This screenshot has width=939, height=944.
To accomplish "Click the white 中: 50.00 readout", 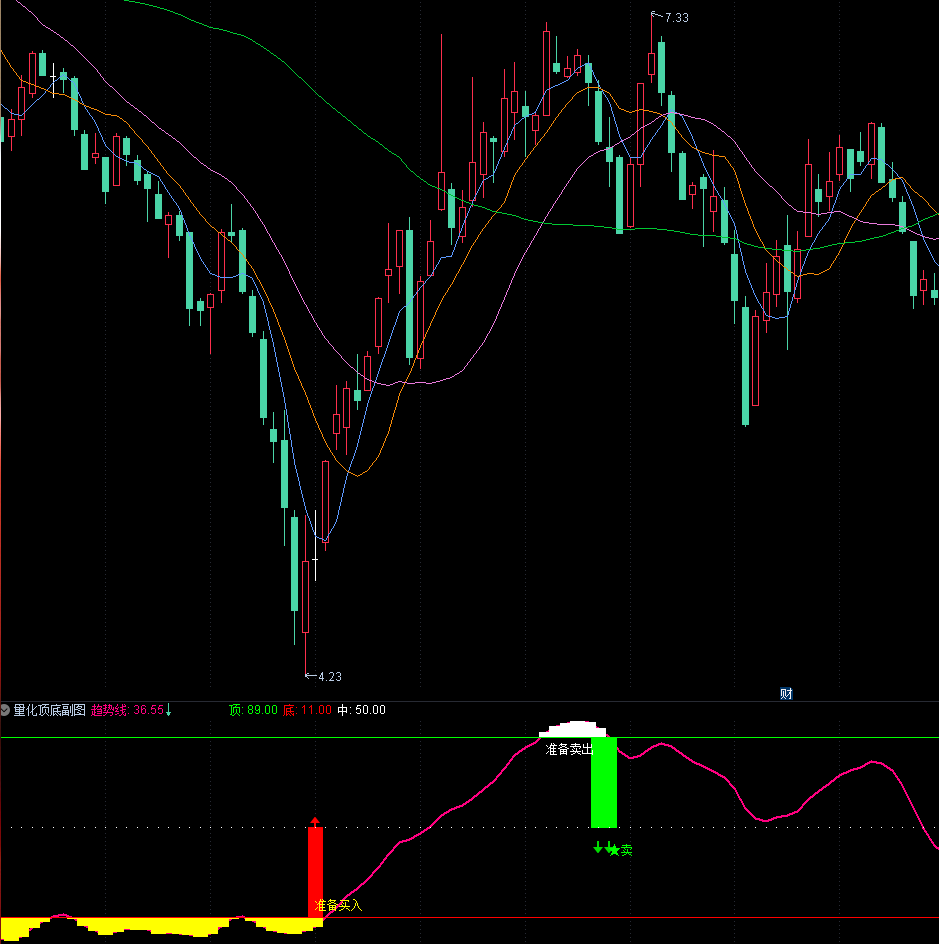I will click(361, 710).
